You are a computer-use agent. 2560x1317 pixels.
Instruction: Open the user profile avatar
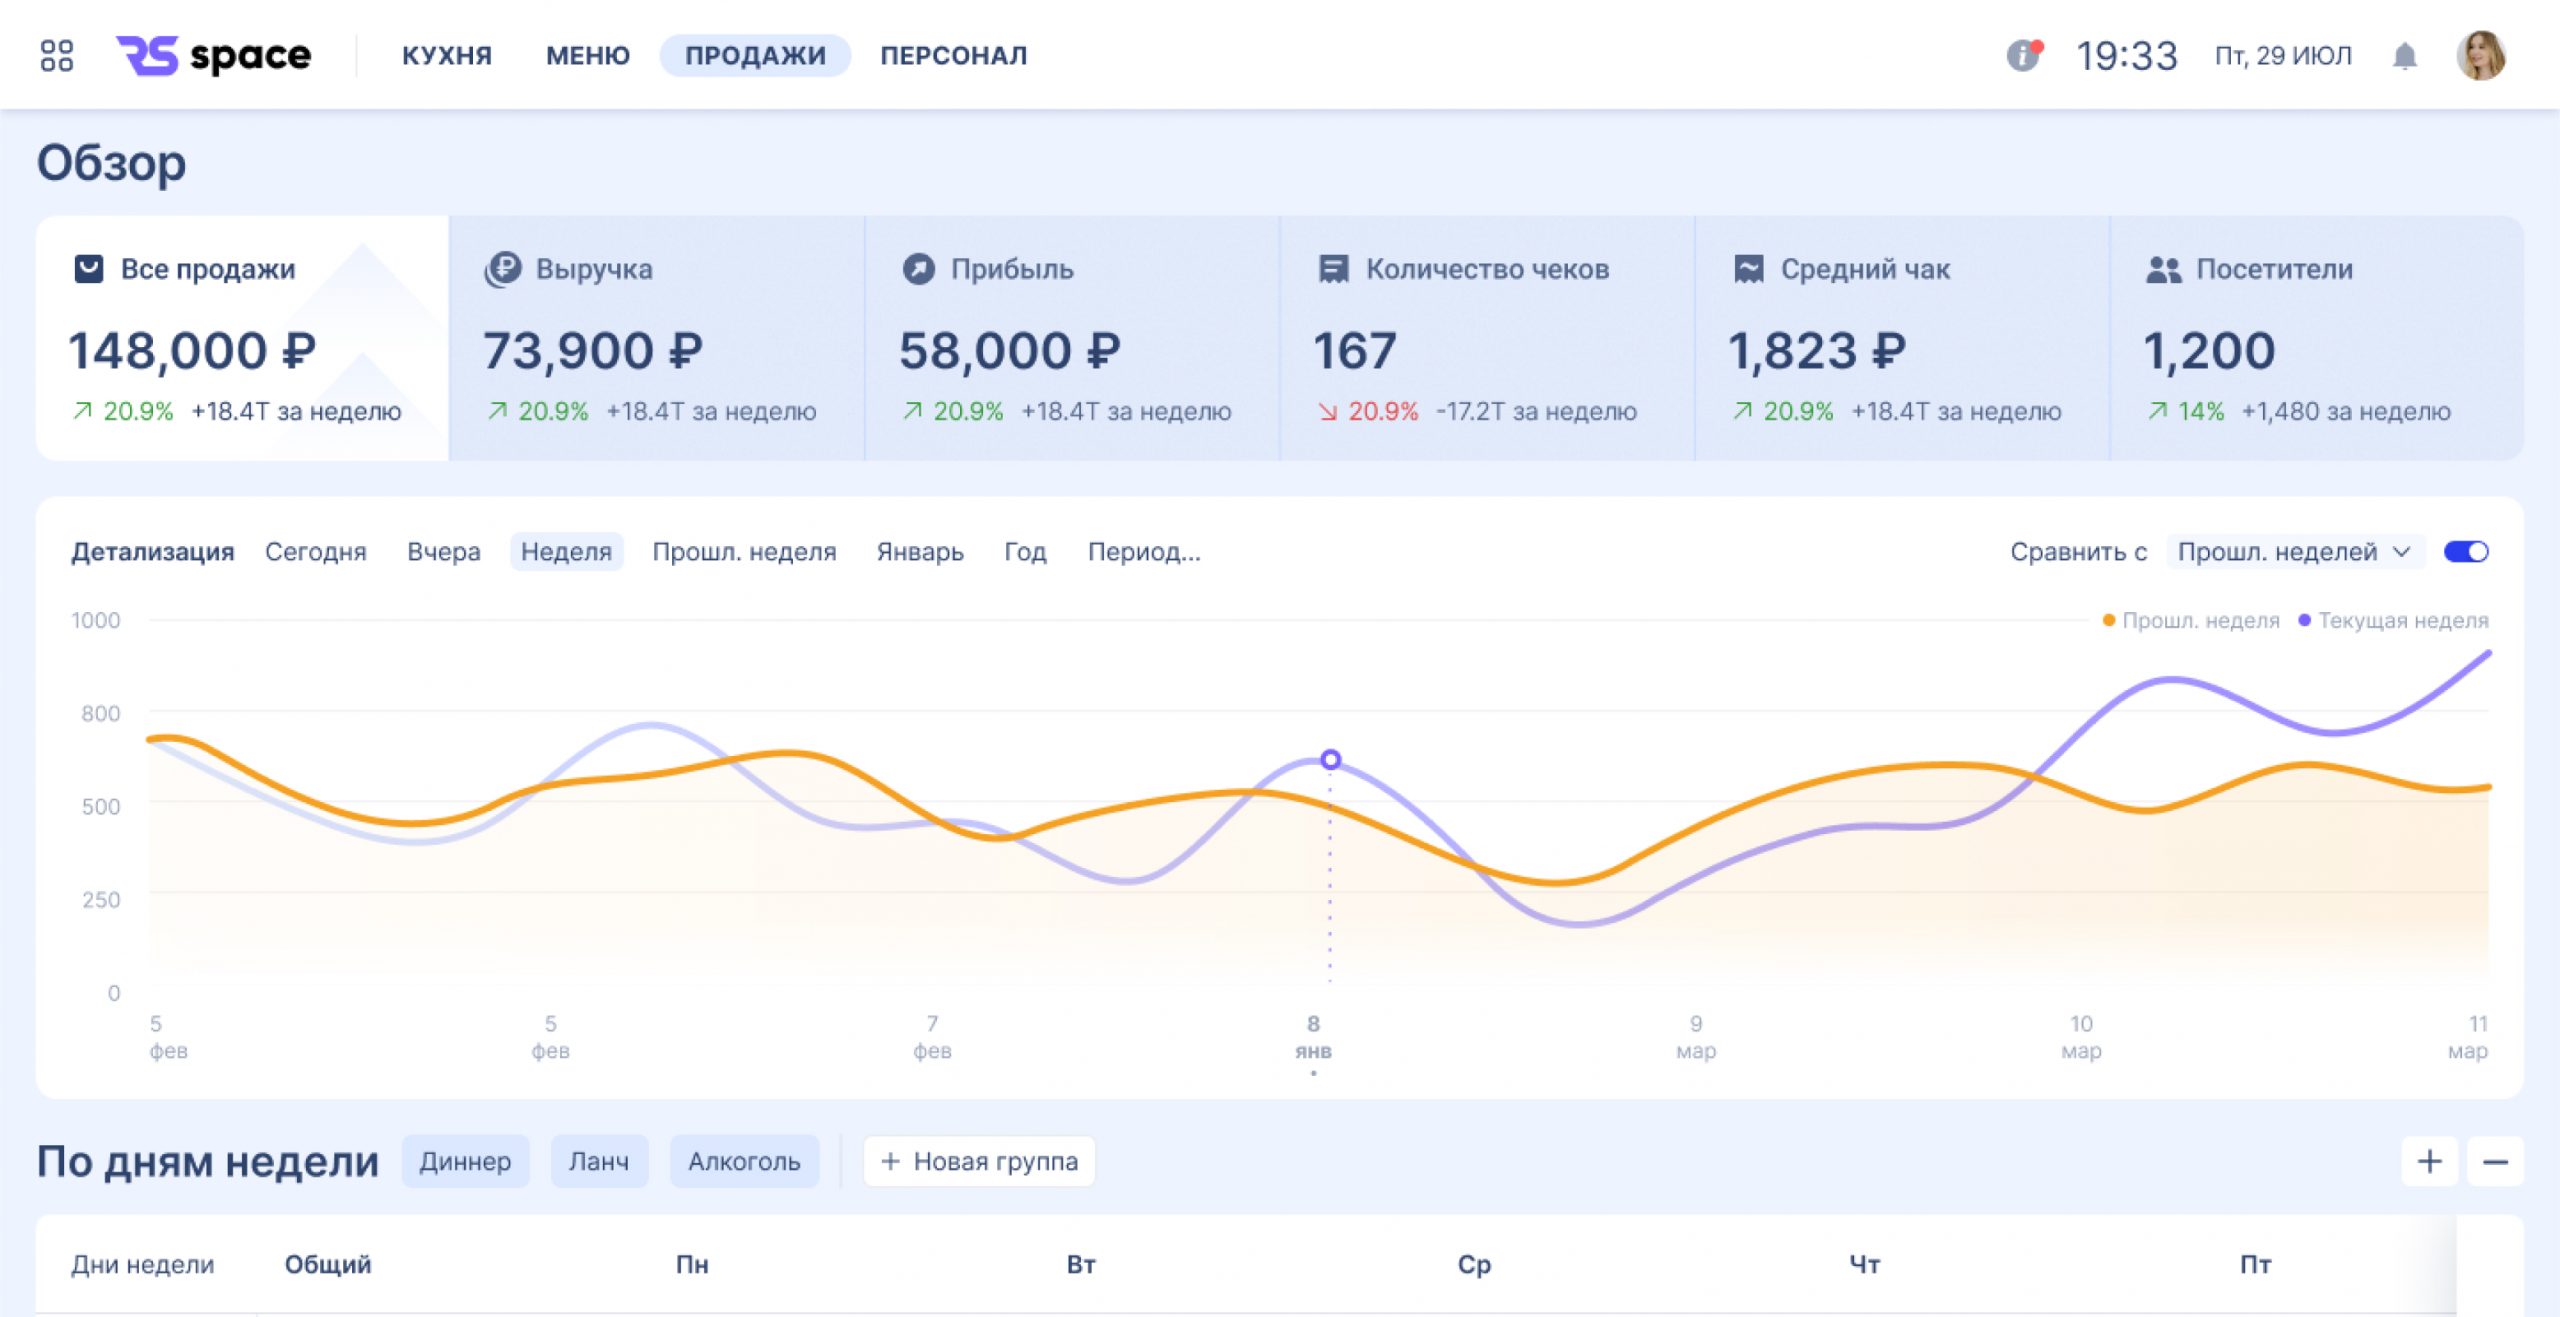(x=2480, y=55)
